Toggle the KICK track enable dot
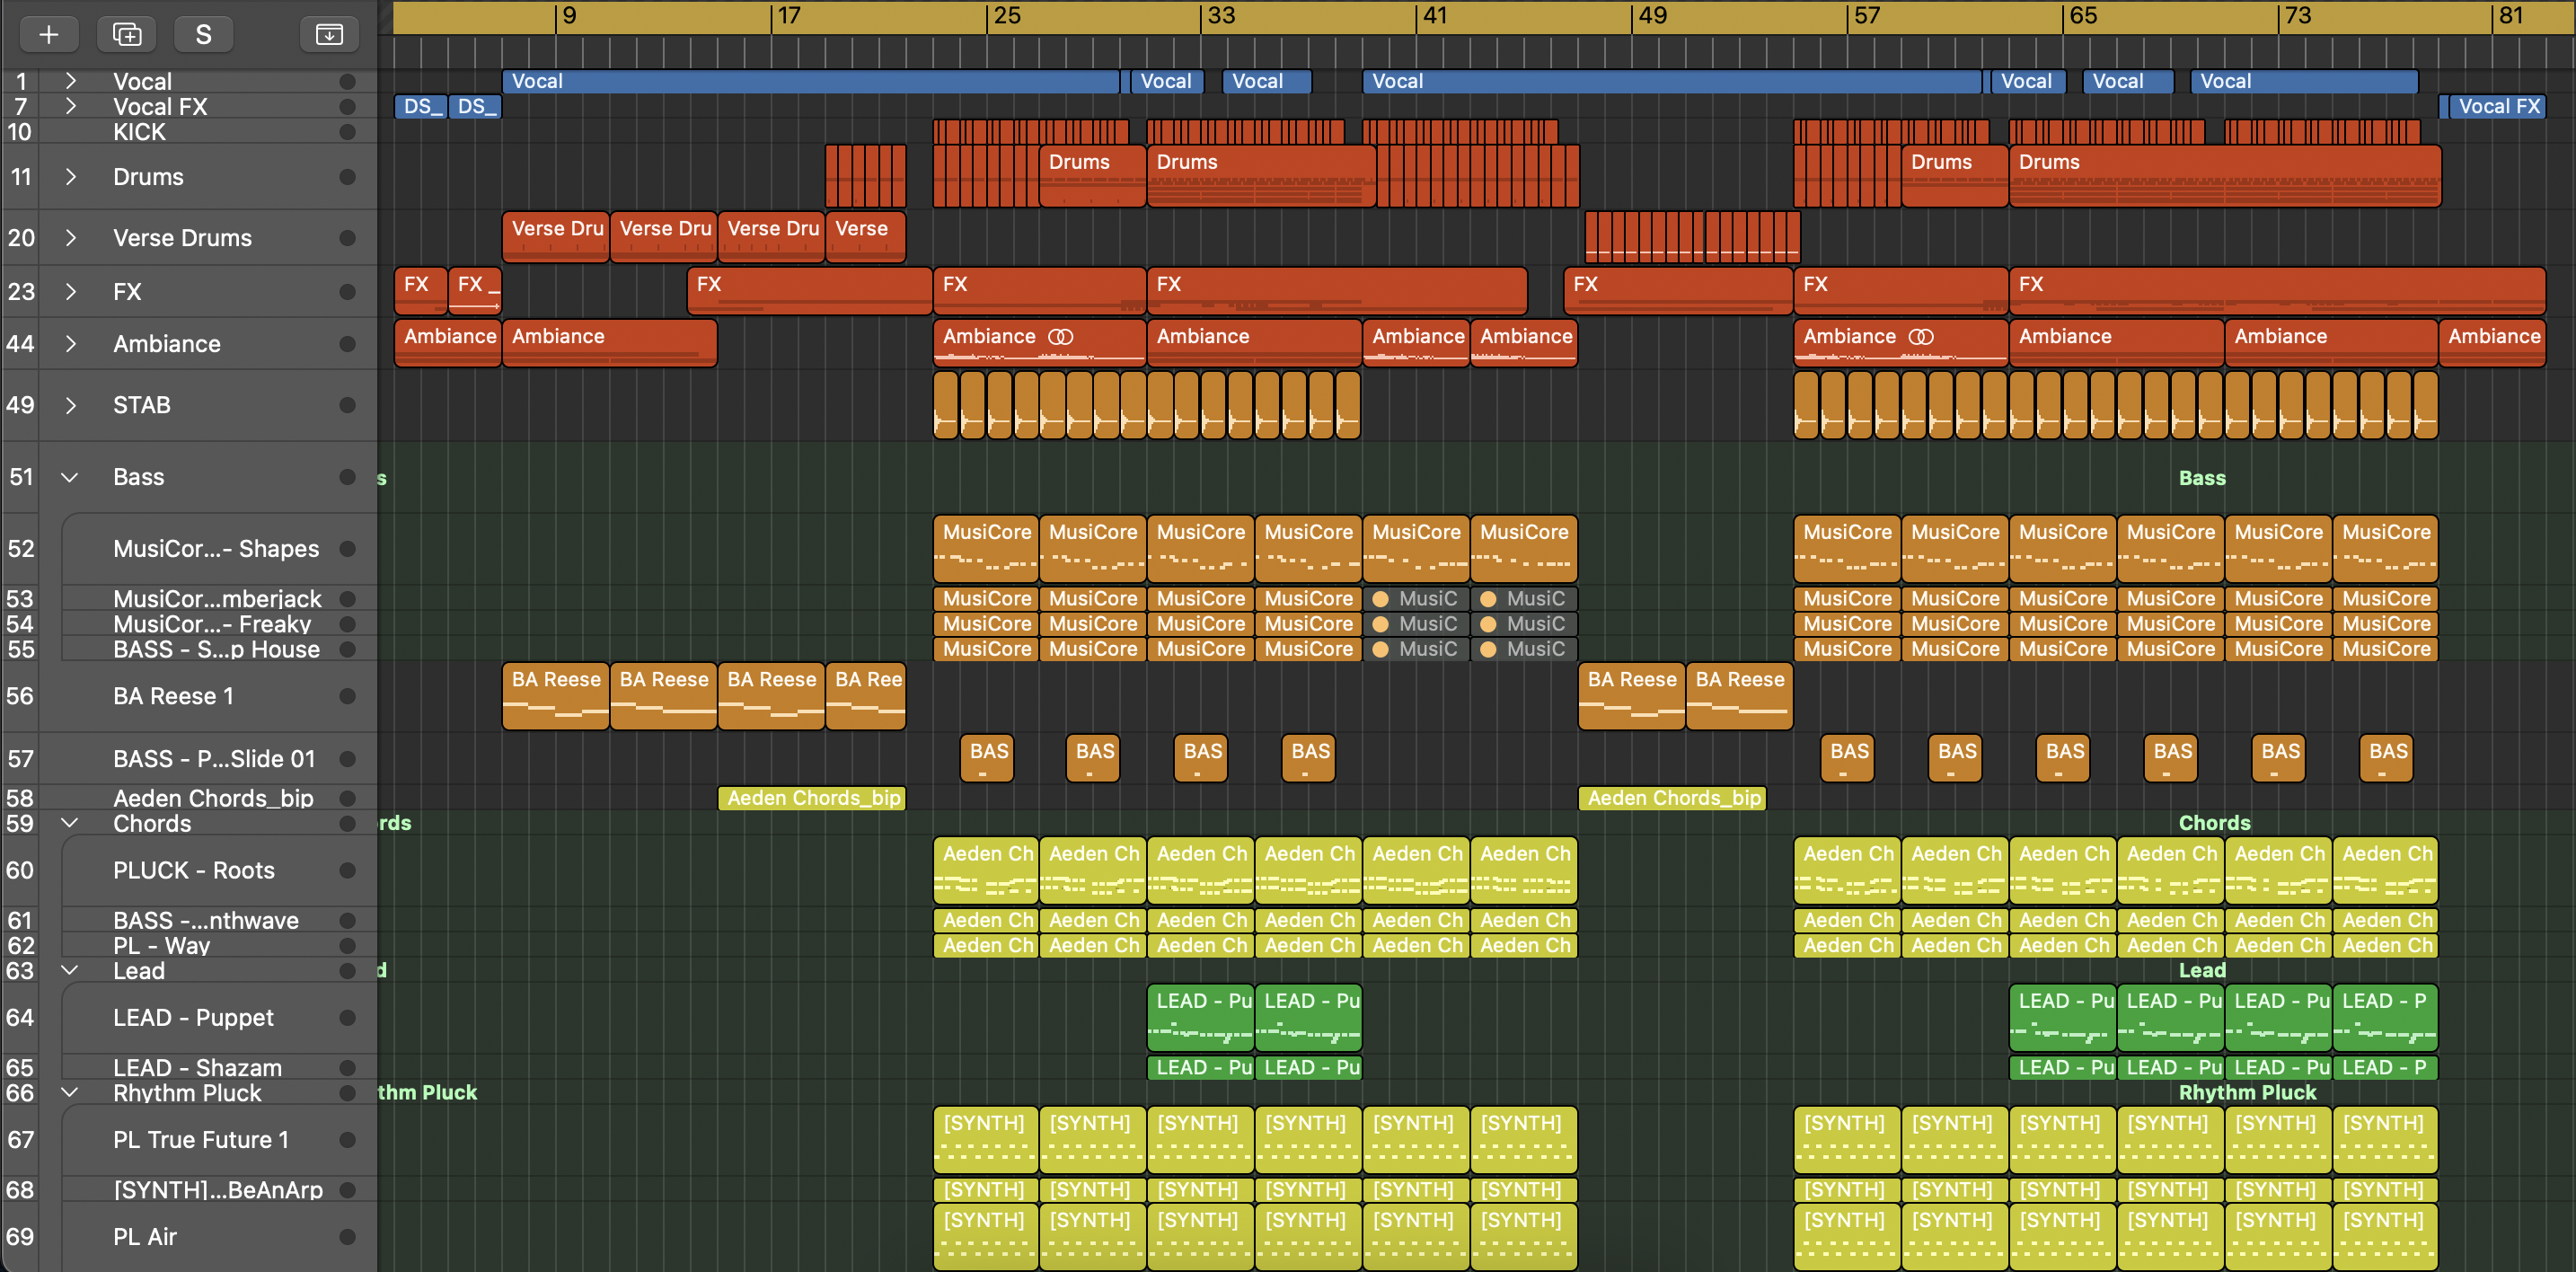This screenshot has width=2576, height=1272. (x=347, y=132)
